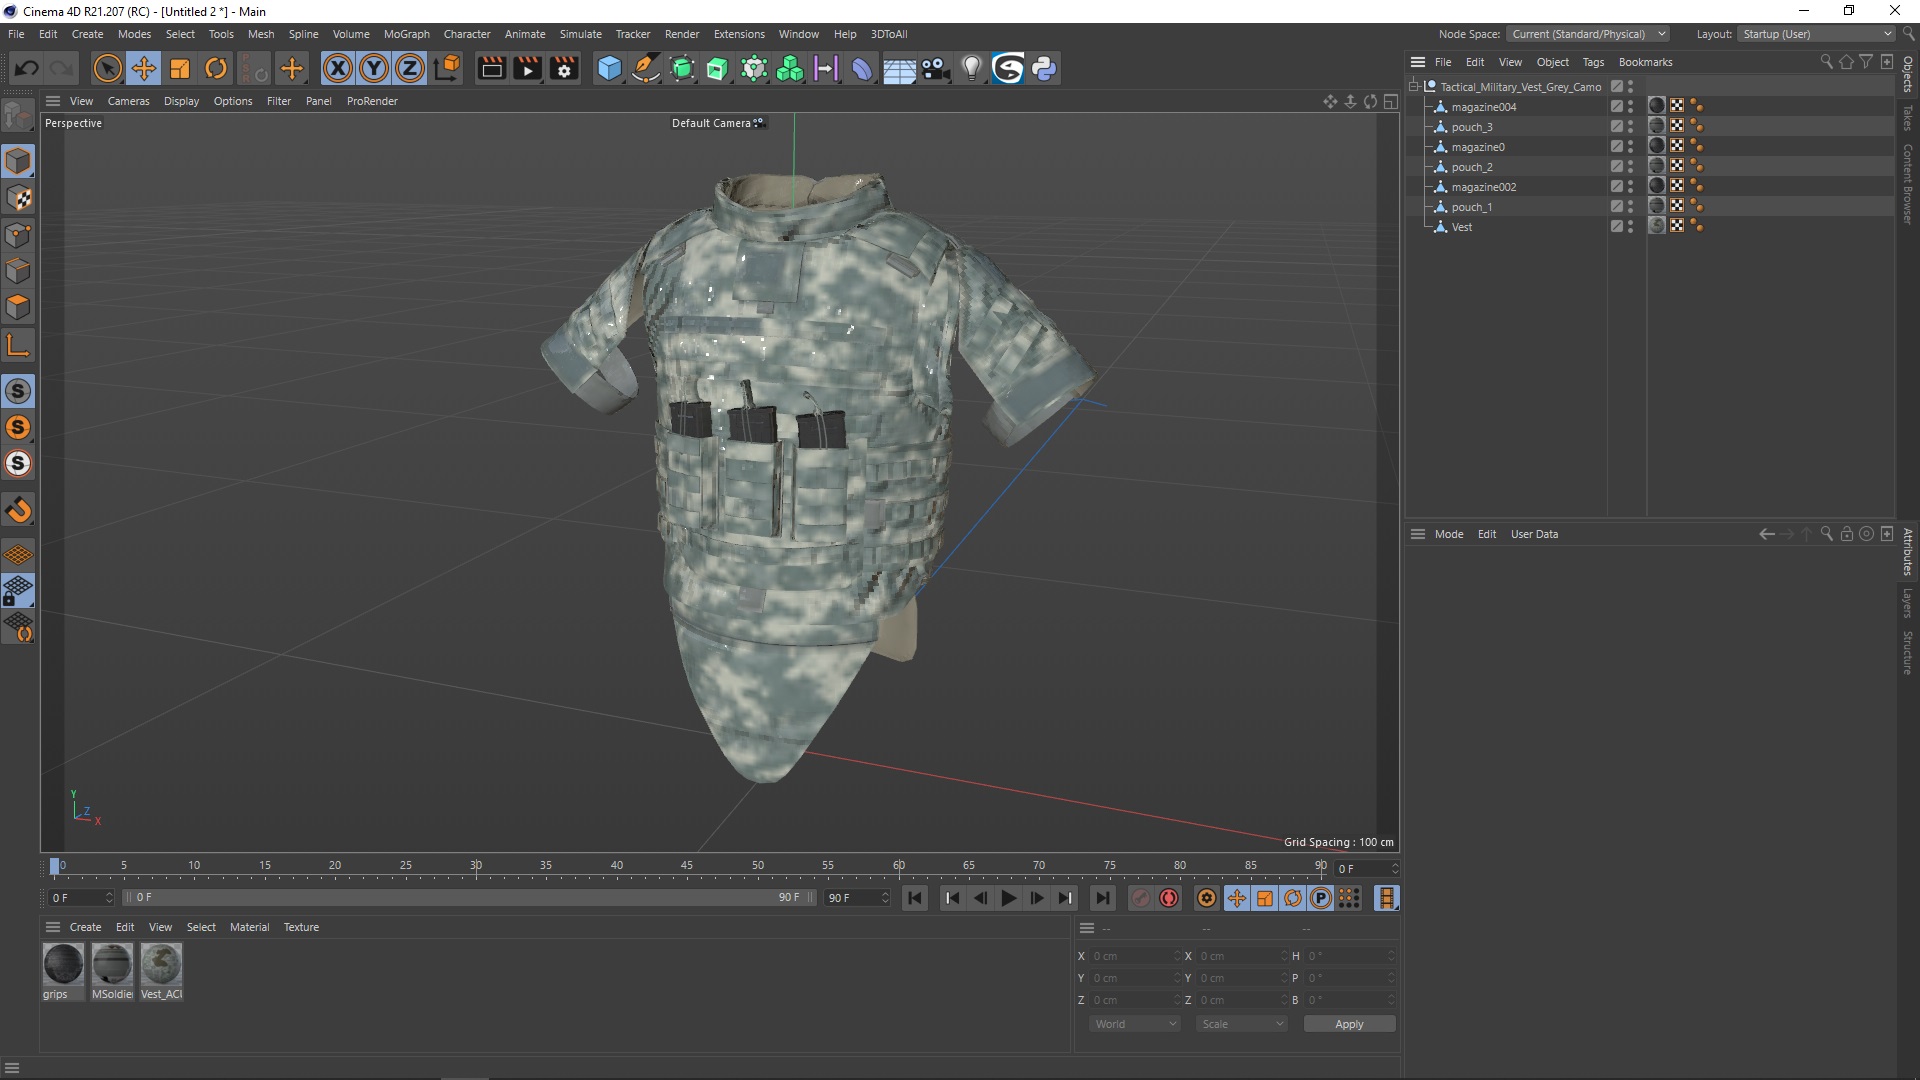
Task: Open the Mesh menu
Action: click(261, 34)
